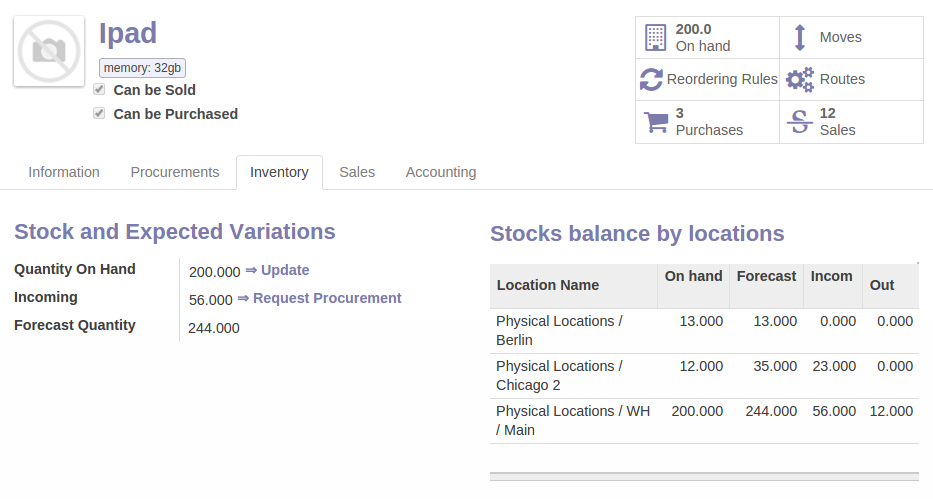Select the Physical Locations / Chicago 2 row
Image resolution: width=933 pixels, height=499 pixels.
click(x=559, y=375)
